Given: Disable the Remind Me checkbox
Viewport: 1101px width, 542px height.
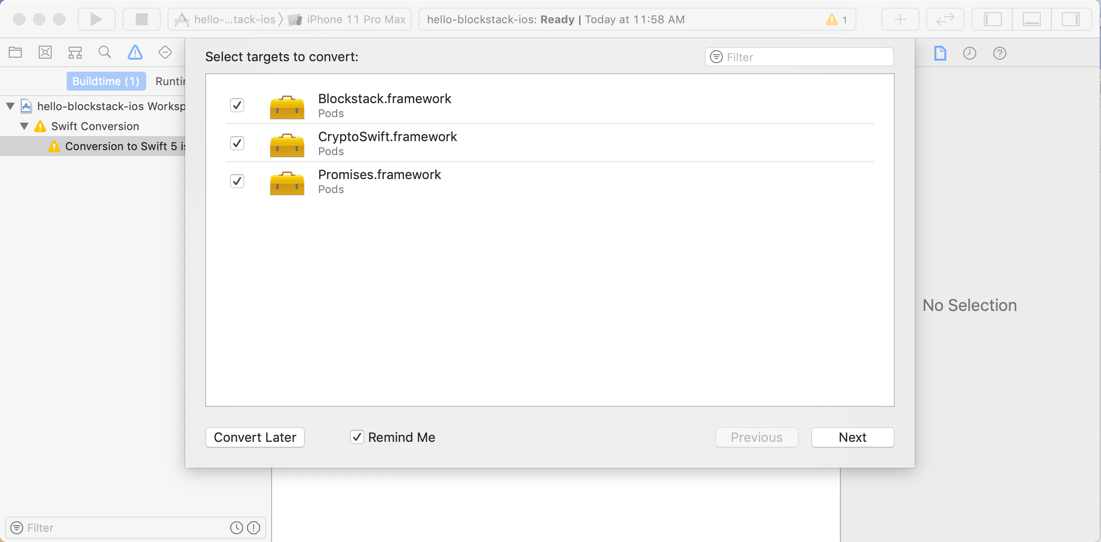Looking at the screenshot, I should (x=357, y=437).
